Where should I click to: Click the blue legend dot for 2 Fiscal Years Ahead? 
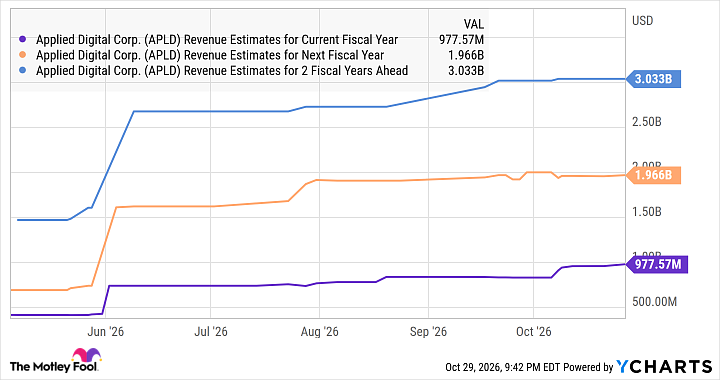pos(23,71)
